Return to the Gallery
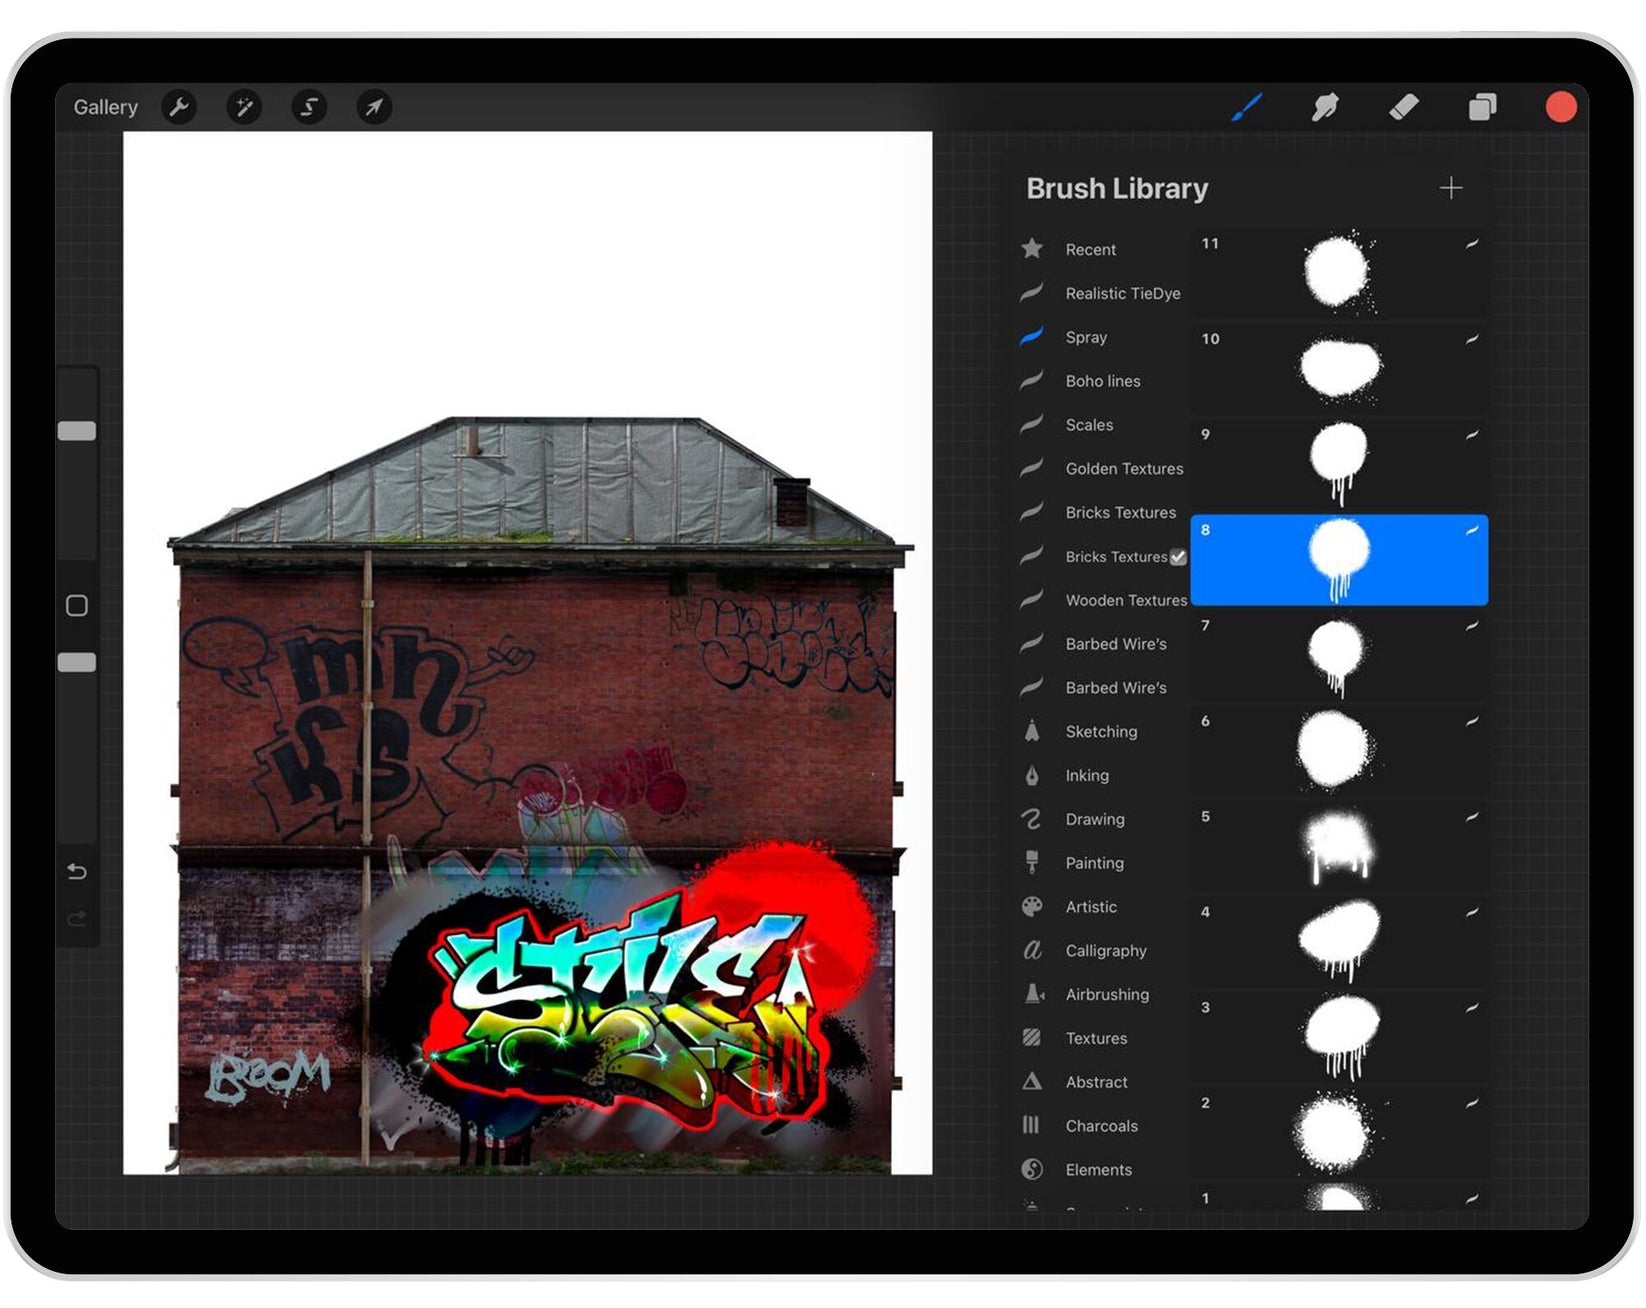Image resolution: width=1646 pixels, height=1308 pixels. [105, 107]
